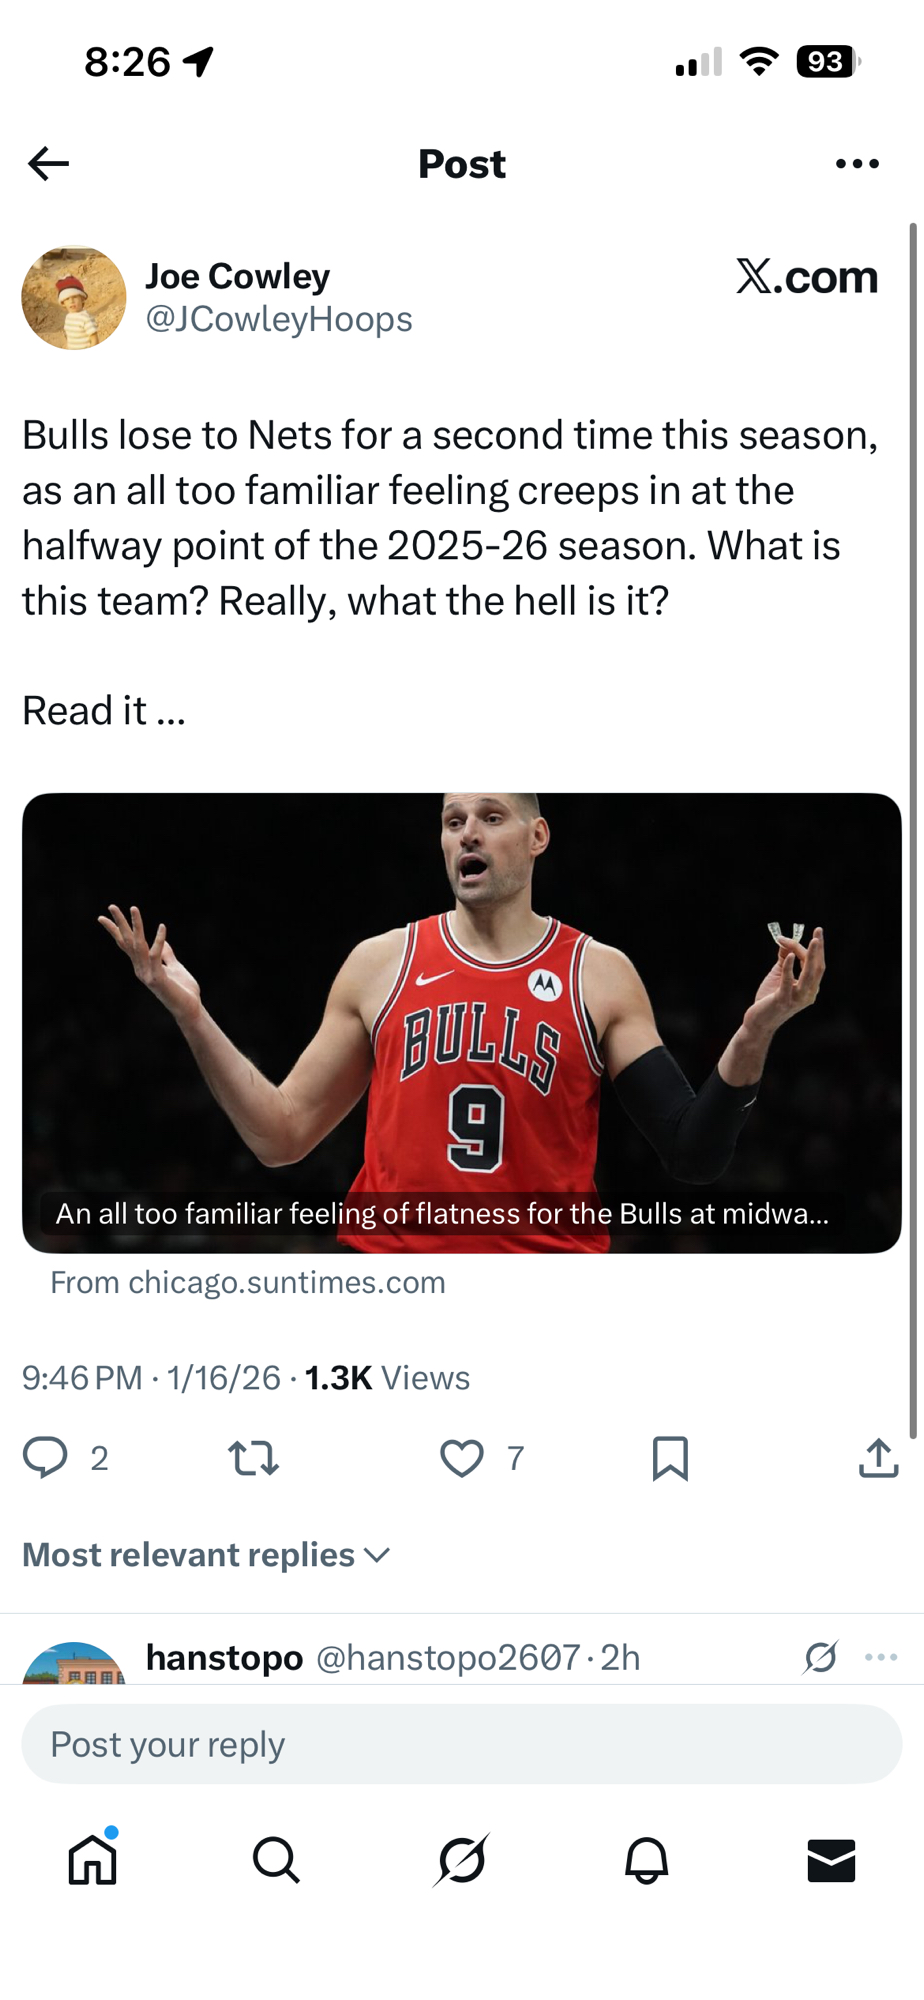
Task: Open the Grok tab in bottom bar
Action: tap(462, 1860)
